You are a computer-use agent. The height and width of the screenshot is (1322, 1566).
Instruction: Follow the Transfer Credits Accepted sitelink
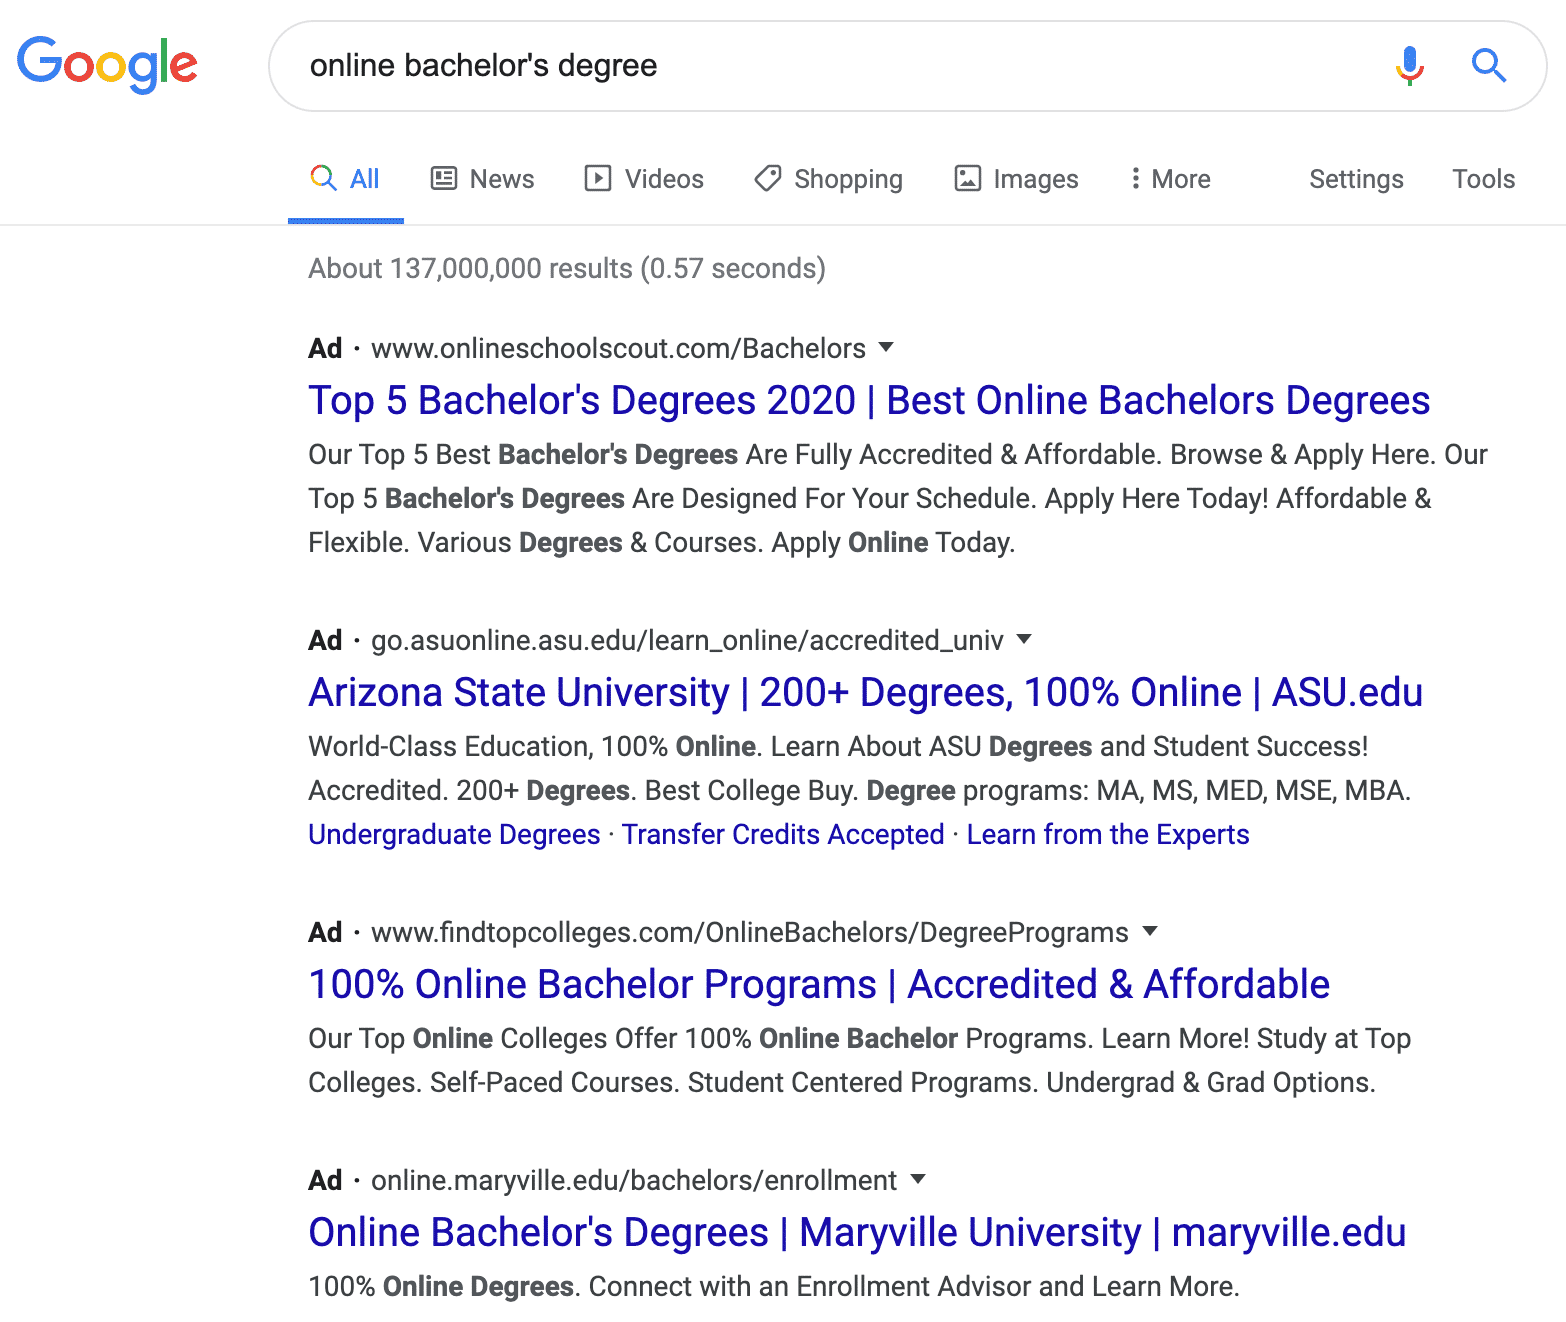(783, 834)
